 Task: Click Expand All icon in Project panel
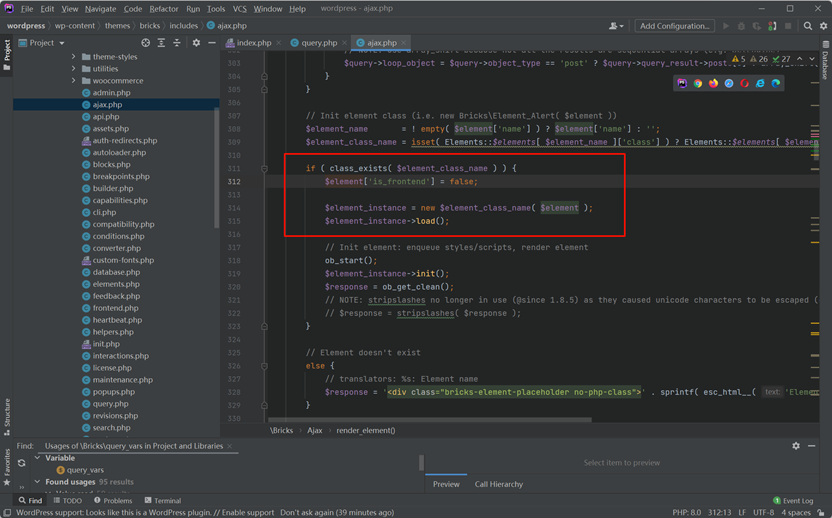161,42
